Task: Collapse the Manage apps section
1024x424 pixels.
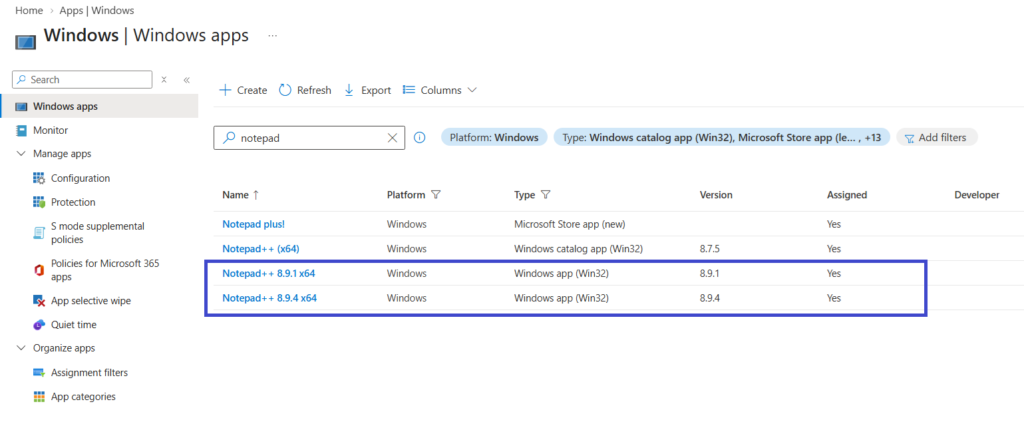Action: click(22, 154)
